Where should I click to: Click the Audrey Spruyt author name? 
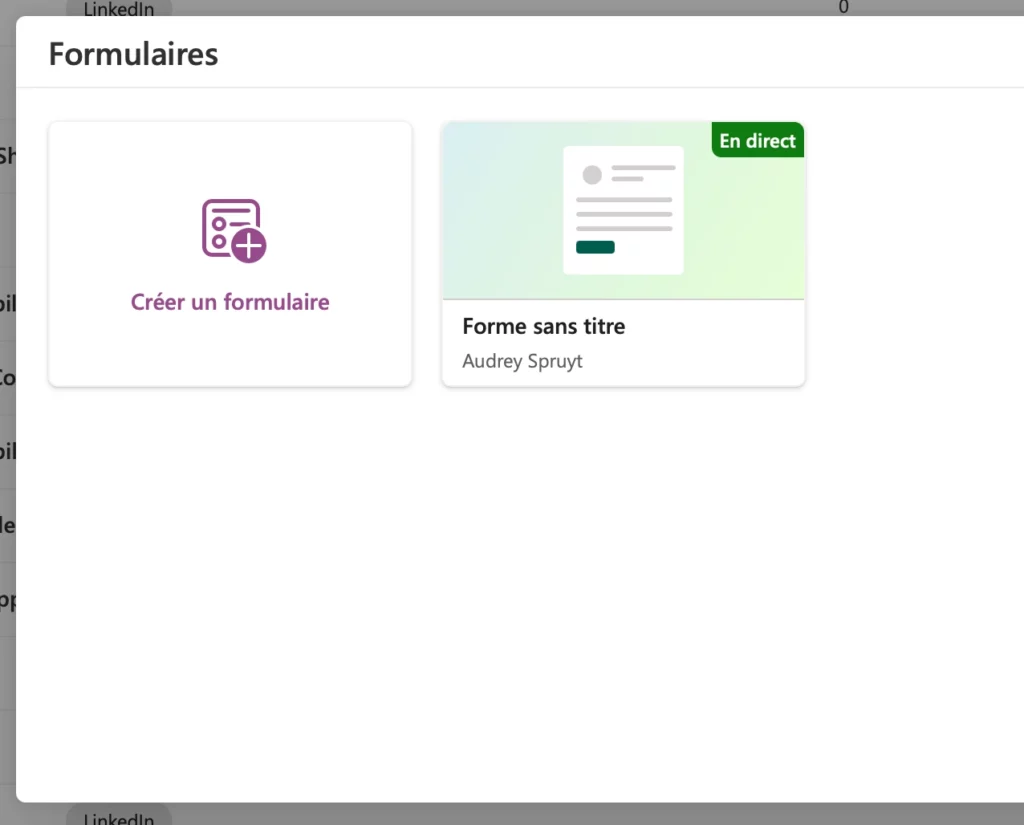click(x=522, y=361)
